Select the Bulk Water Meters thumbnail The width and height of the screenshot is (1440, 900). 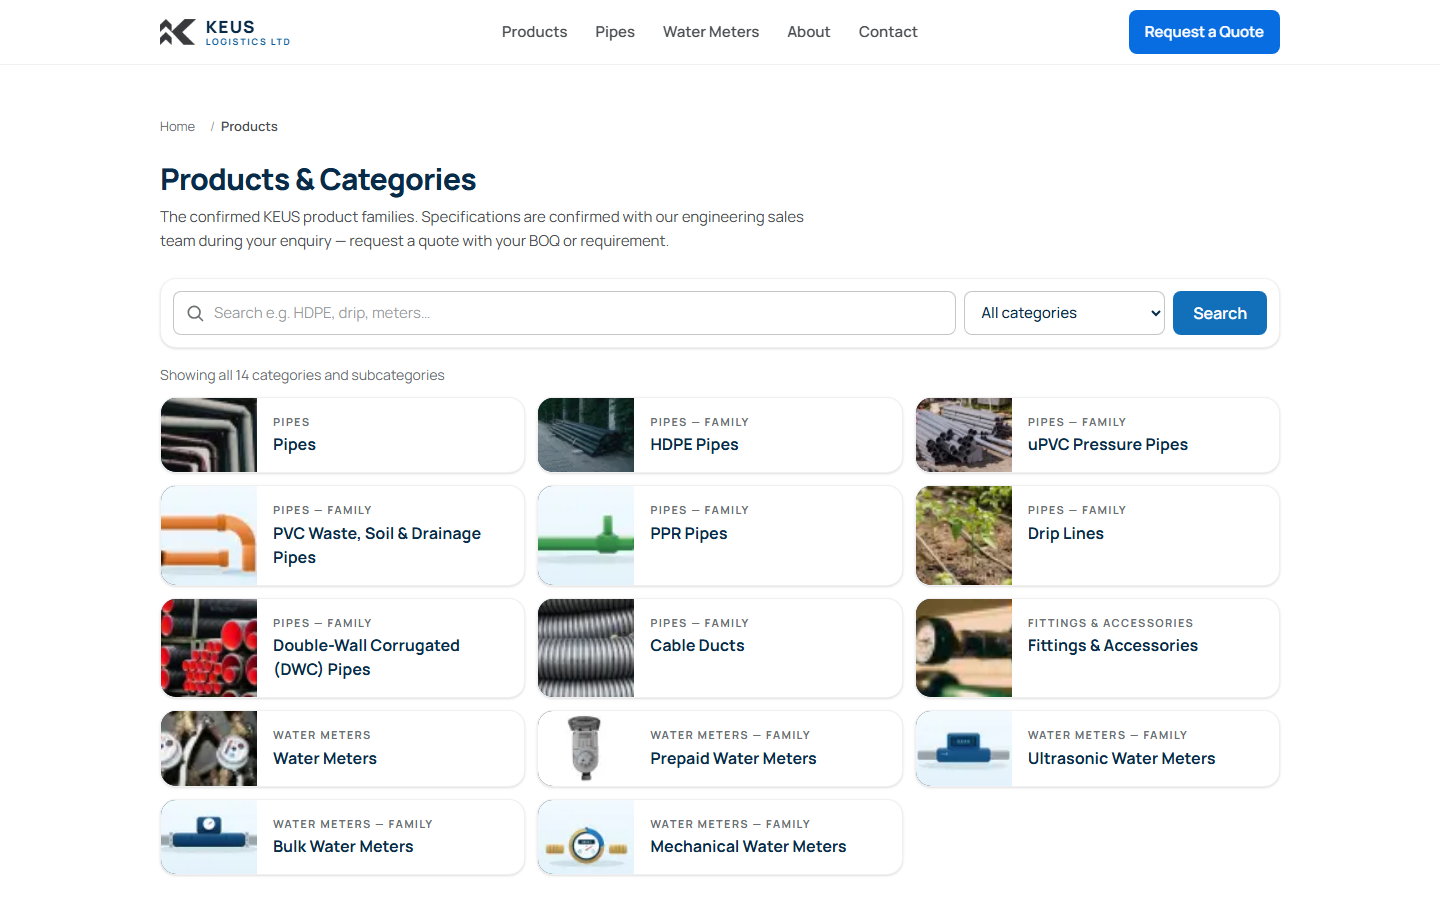coord(209,837)
